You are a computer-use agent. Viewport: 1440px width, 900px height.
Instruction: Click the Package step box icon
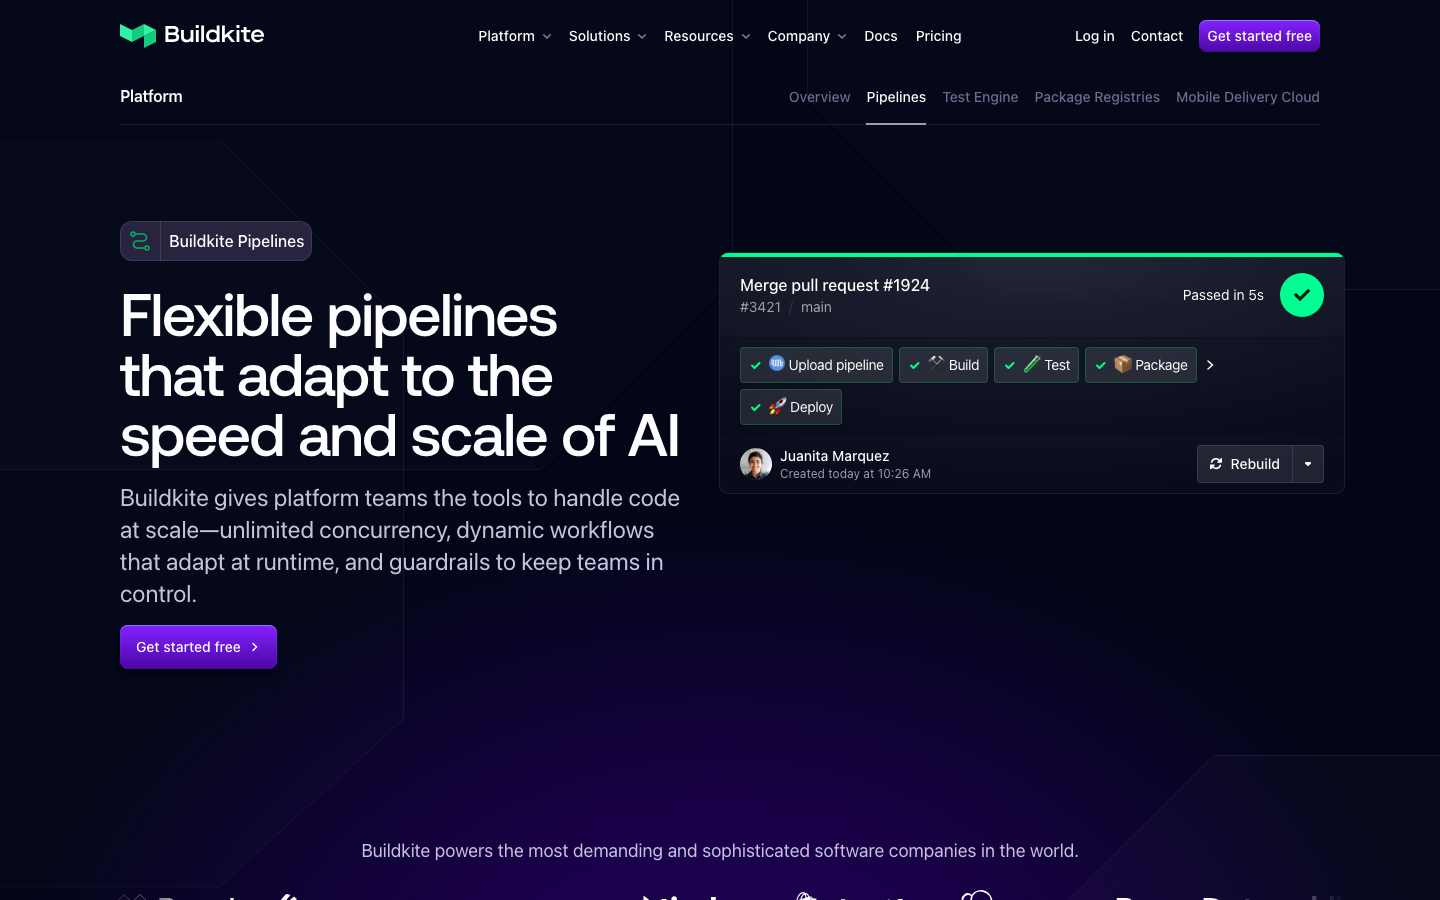[x=1123, y=364]
